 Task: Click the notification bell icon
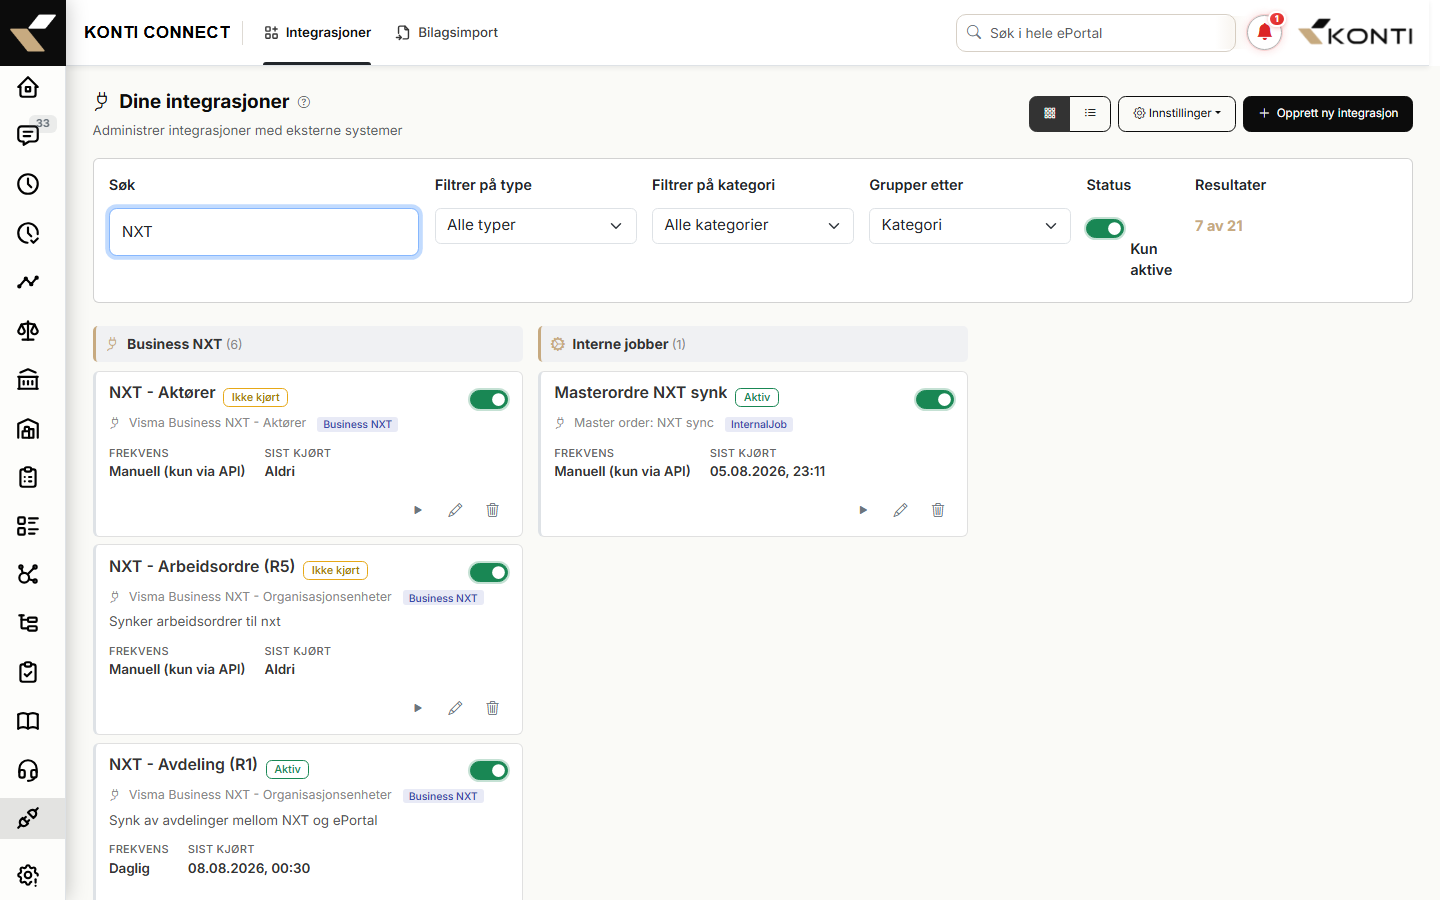pyautogui.click(x=1264, y=33)
